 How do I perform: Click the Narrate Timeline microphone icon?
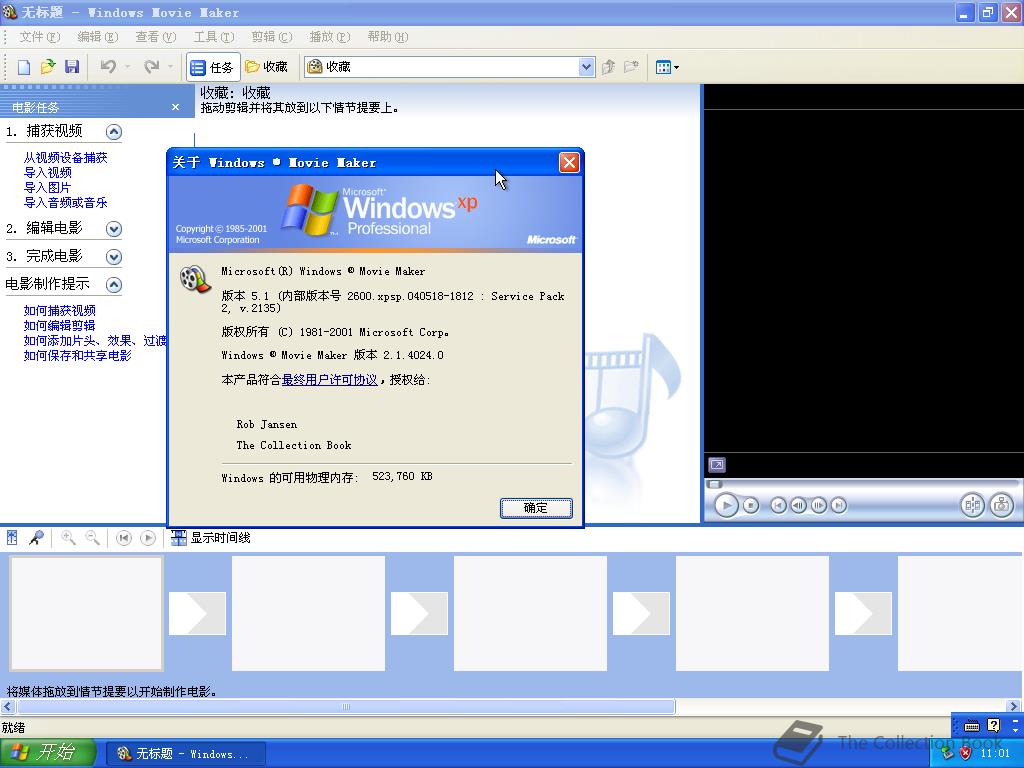[x=37, y=537]
